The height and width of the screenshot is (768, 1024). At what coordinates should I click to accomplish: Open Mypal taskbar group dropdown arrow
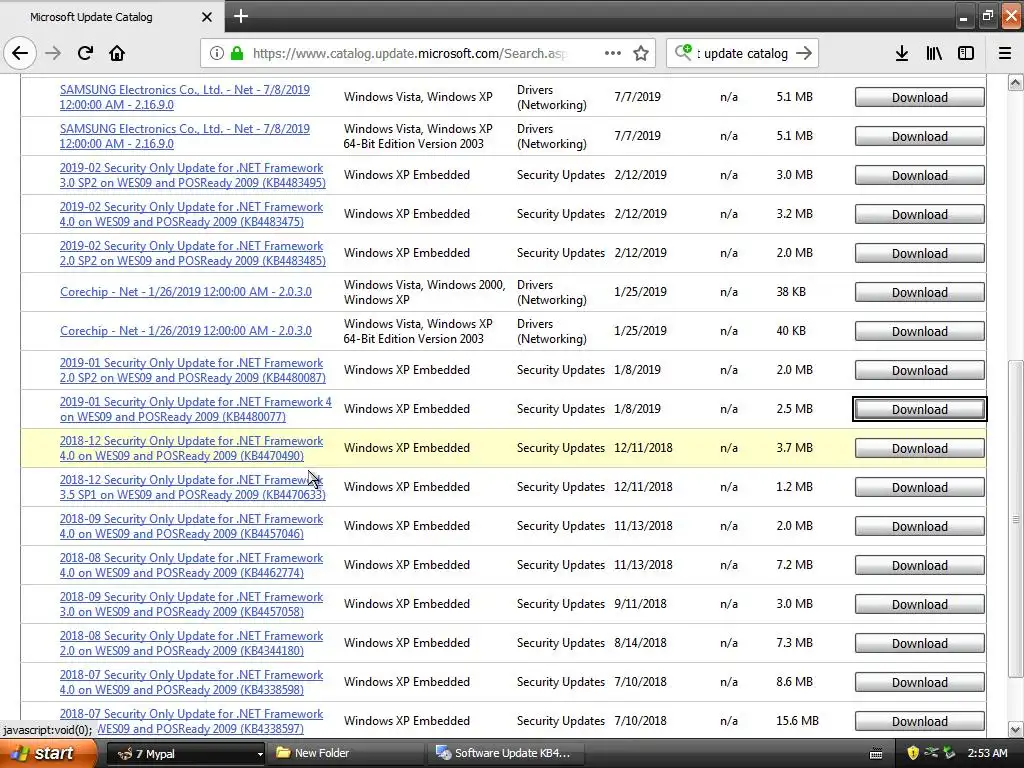pyautogui.click(x=259, y=754)
